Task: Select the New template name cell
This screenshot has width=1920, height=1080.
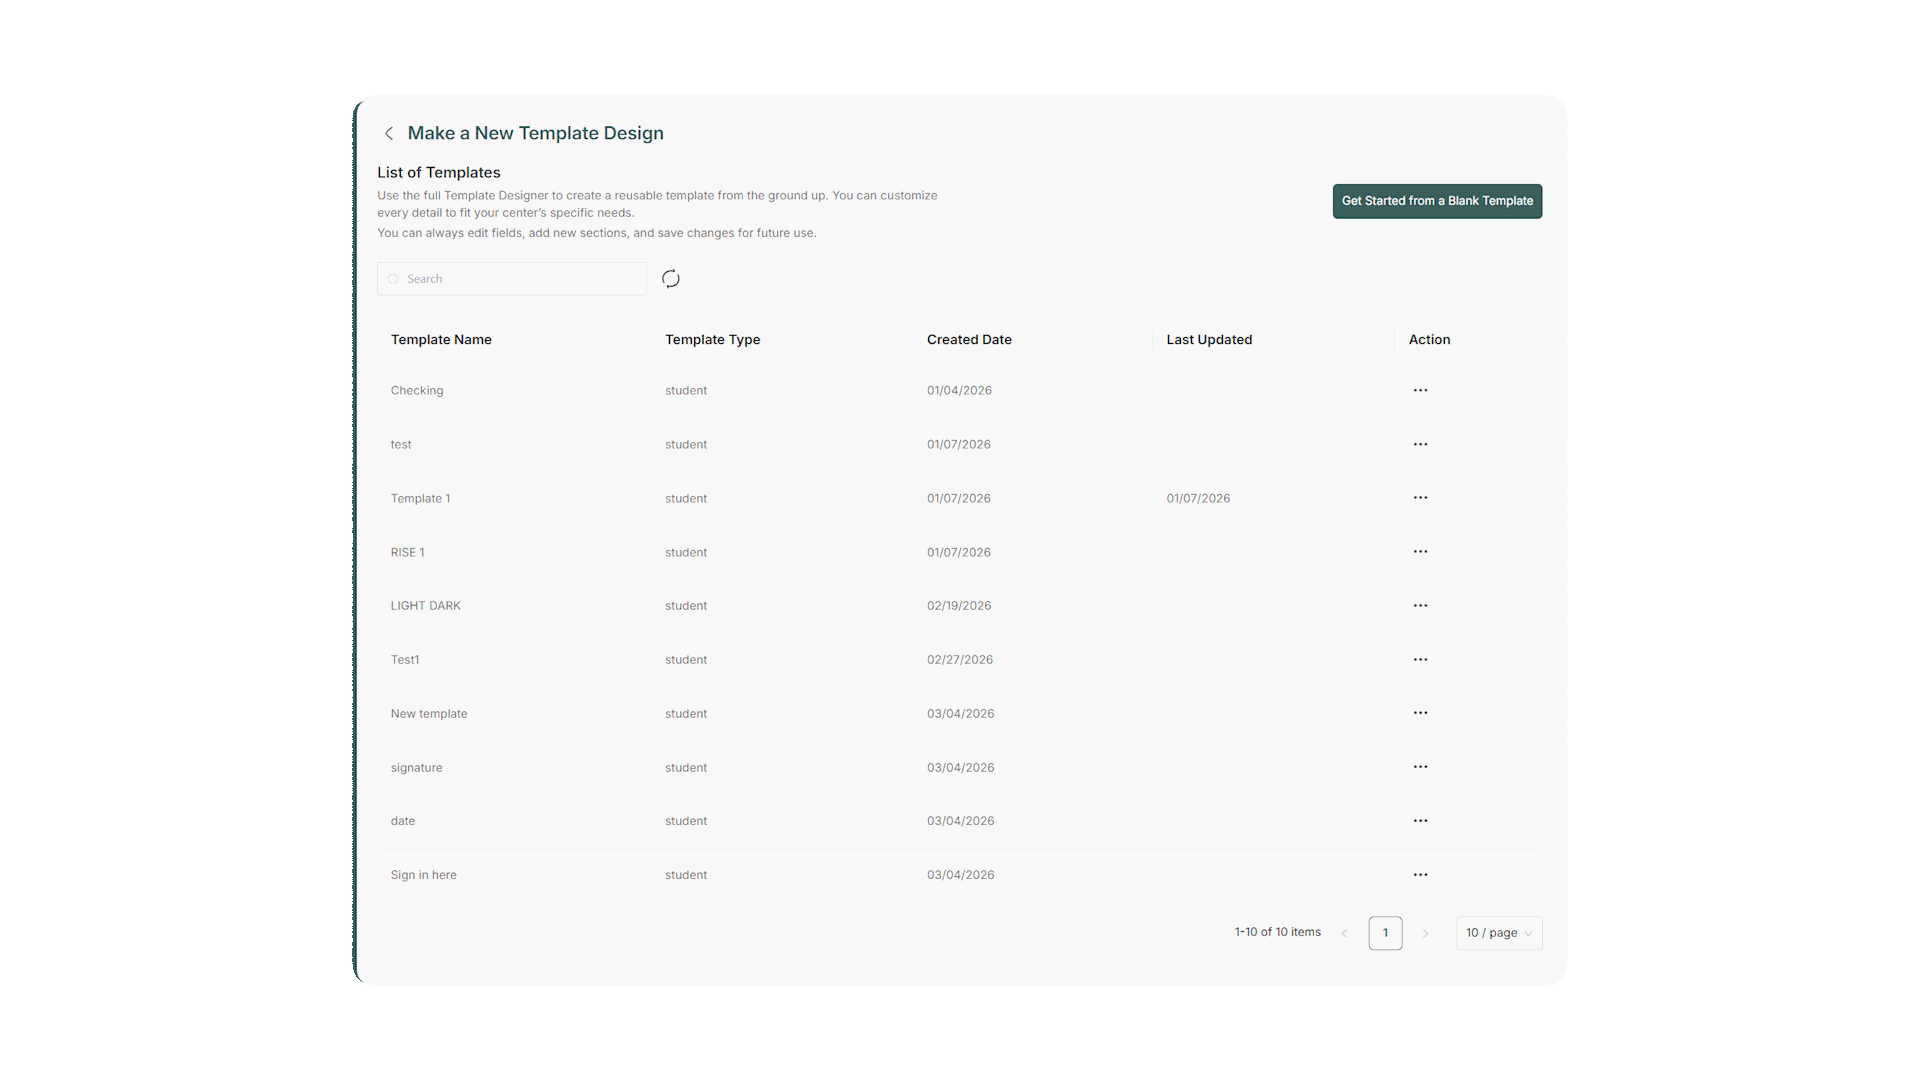Action: (x=429, y=714)
